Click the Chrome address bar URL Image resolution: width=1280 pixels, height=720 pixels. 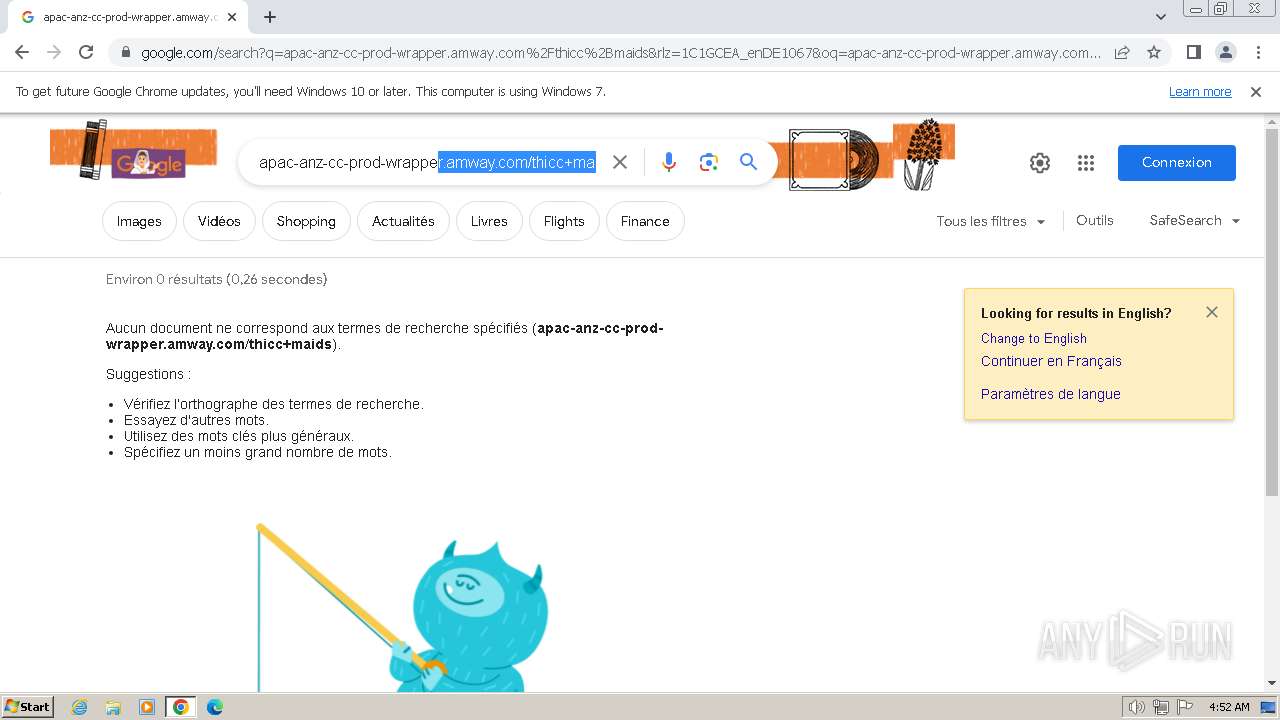click(620, 53)
